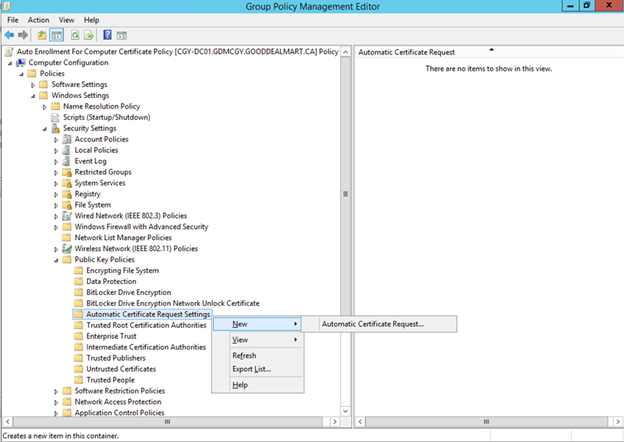Click the blue Help toolbar icon

pyautogui.click(x=107, y=34)
